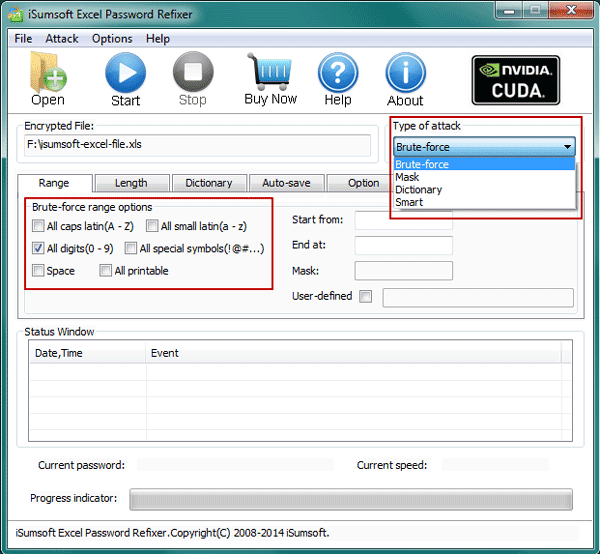The height and width of the screenshot is (554, 600).
Task: Choose Smart attack type
Action: [484, 202]
